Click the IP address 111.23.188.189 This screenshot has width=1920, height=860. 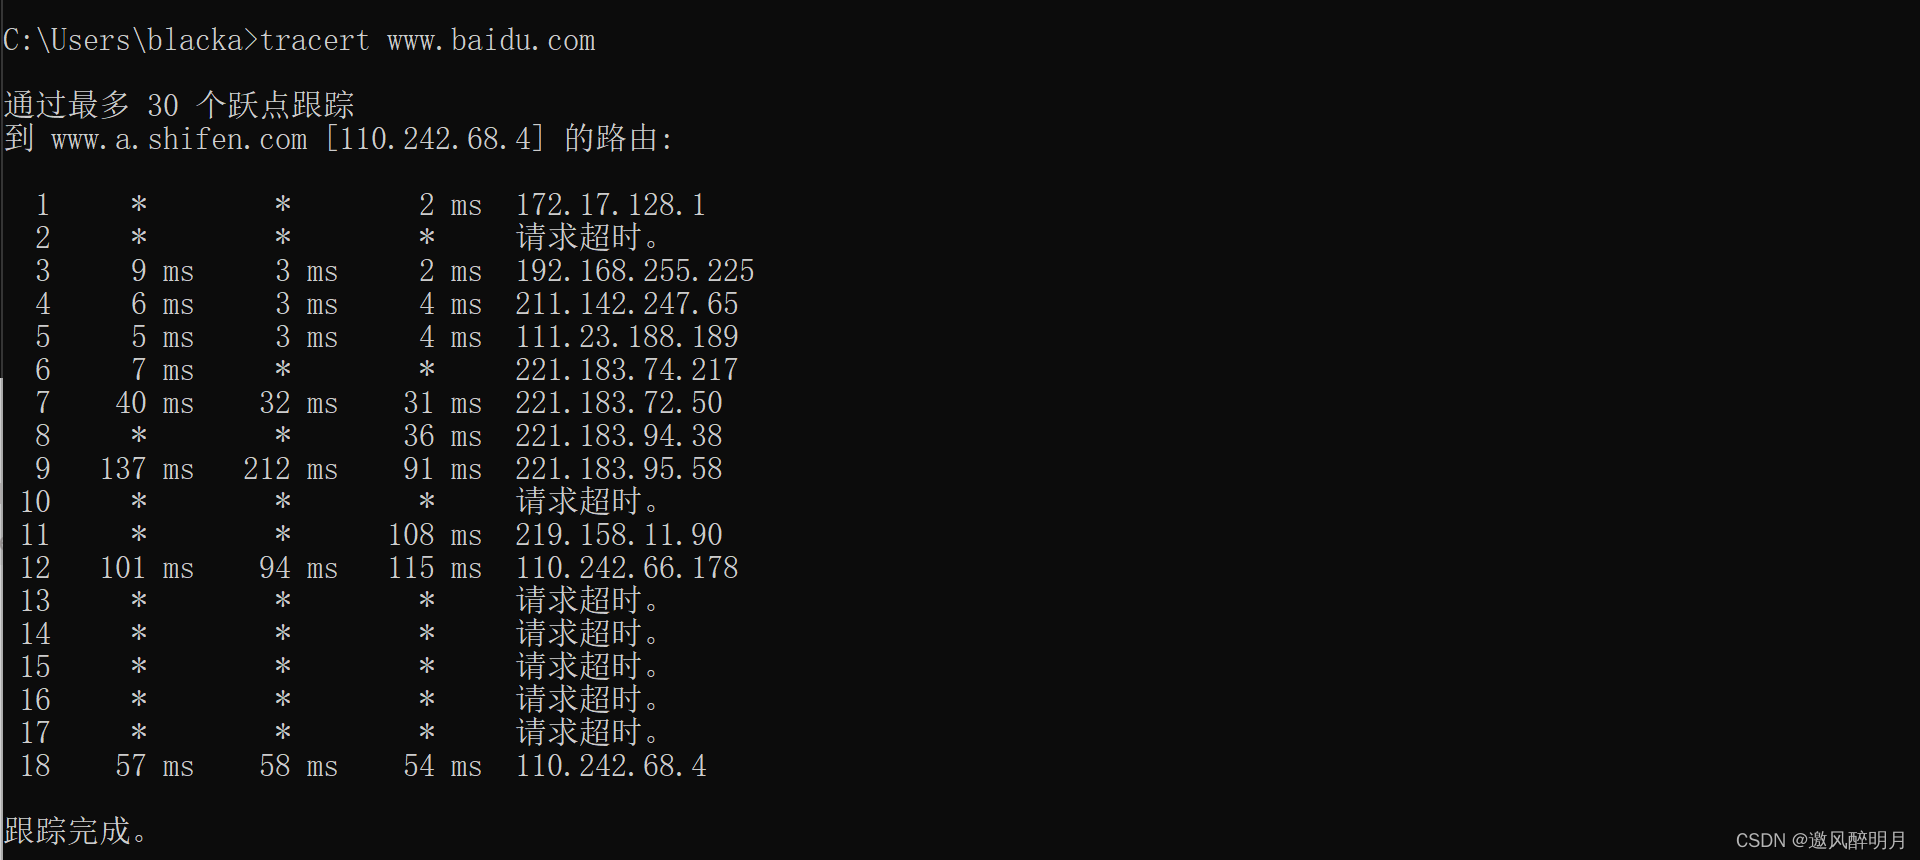point(626,337)
